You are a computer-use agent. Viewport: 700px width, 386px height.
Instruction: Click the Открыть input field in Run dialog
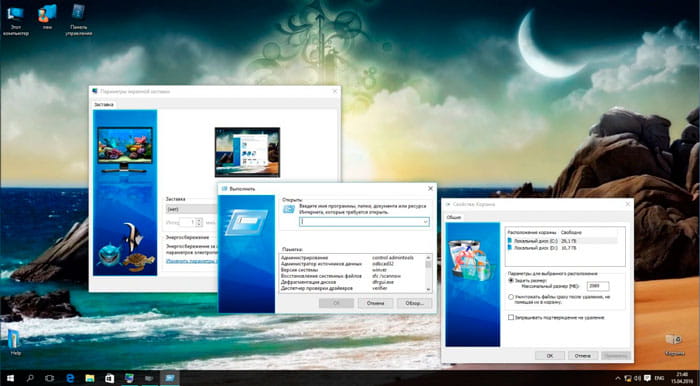click(x=364, y=222)
